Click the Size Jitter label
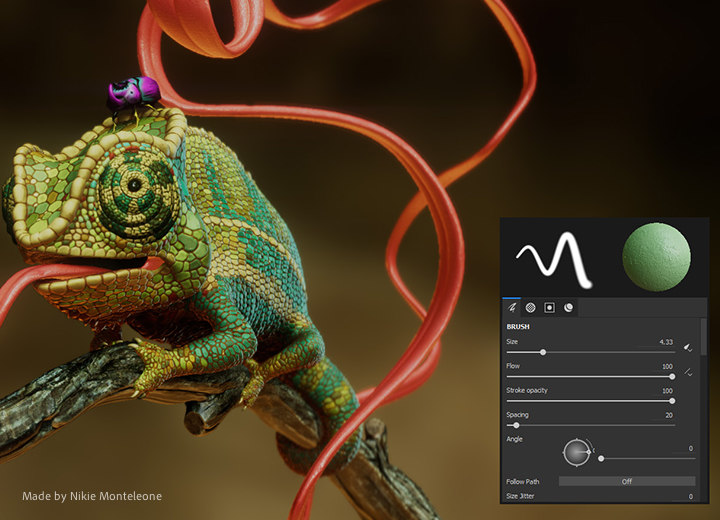 click(x=520, y=496)
